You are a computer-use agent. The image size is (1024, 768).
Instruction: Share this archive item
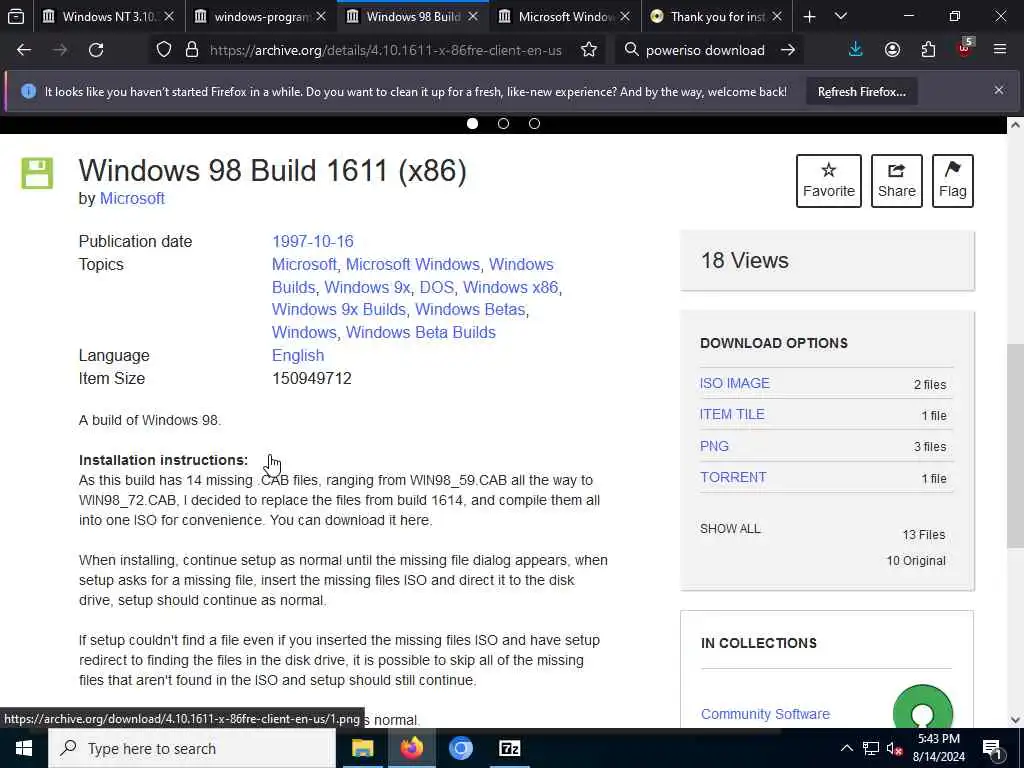pos(897,181)
